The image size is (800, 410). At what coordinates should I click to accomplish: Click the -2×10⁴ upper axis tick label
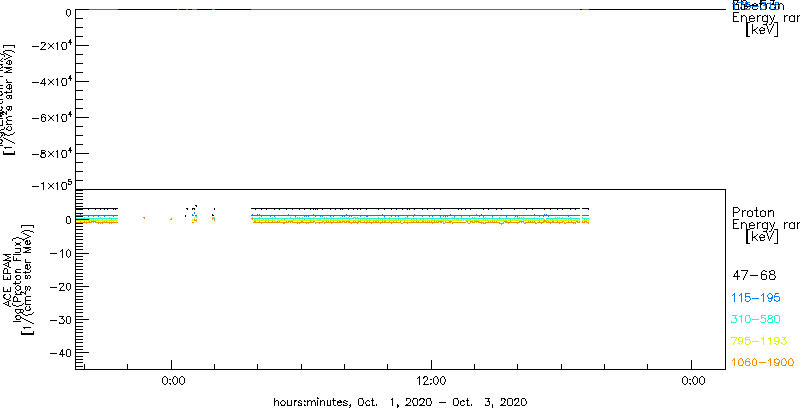[51, 45]
